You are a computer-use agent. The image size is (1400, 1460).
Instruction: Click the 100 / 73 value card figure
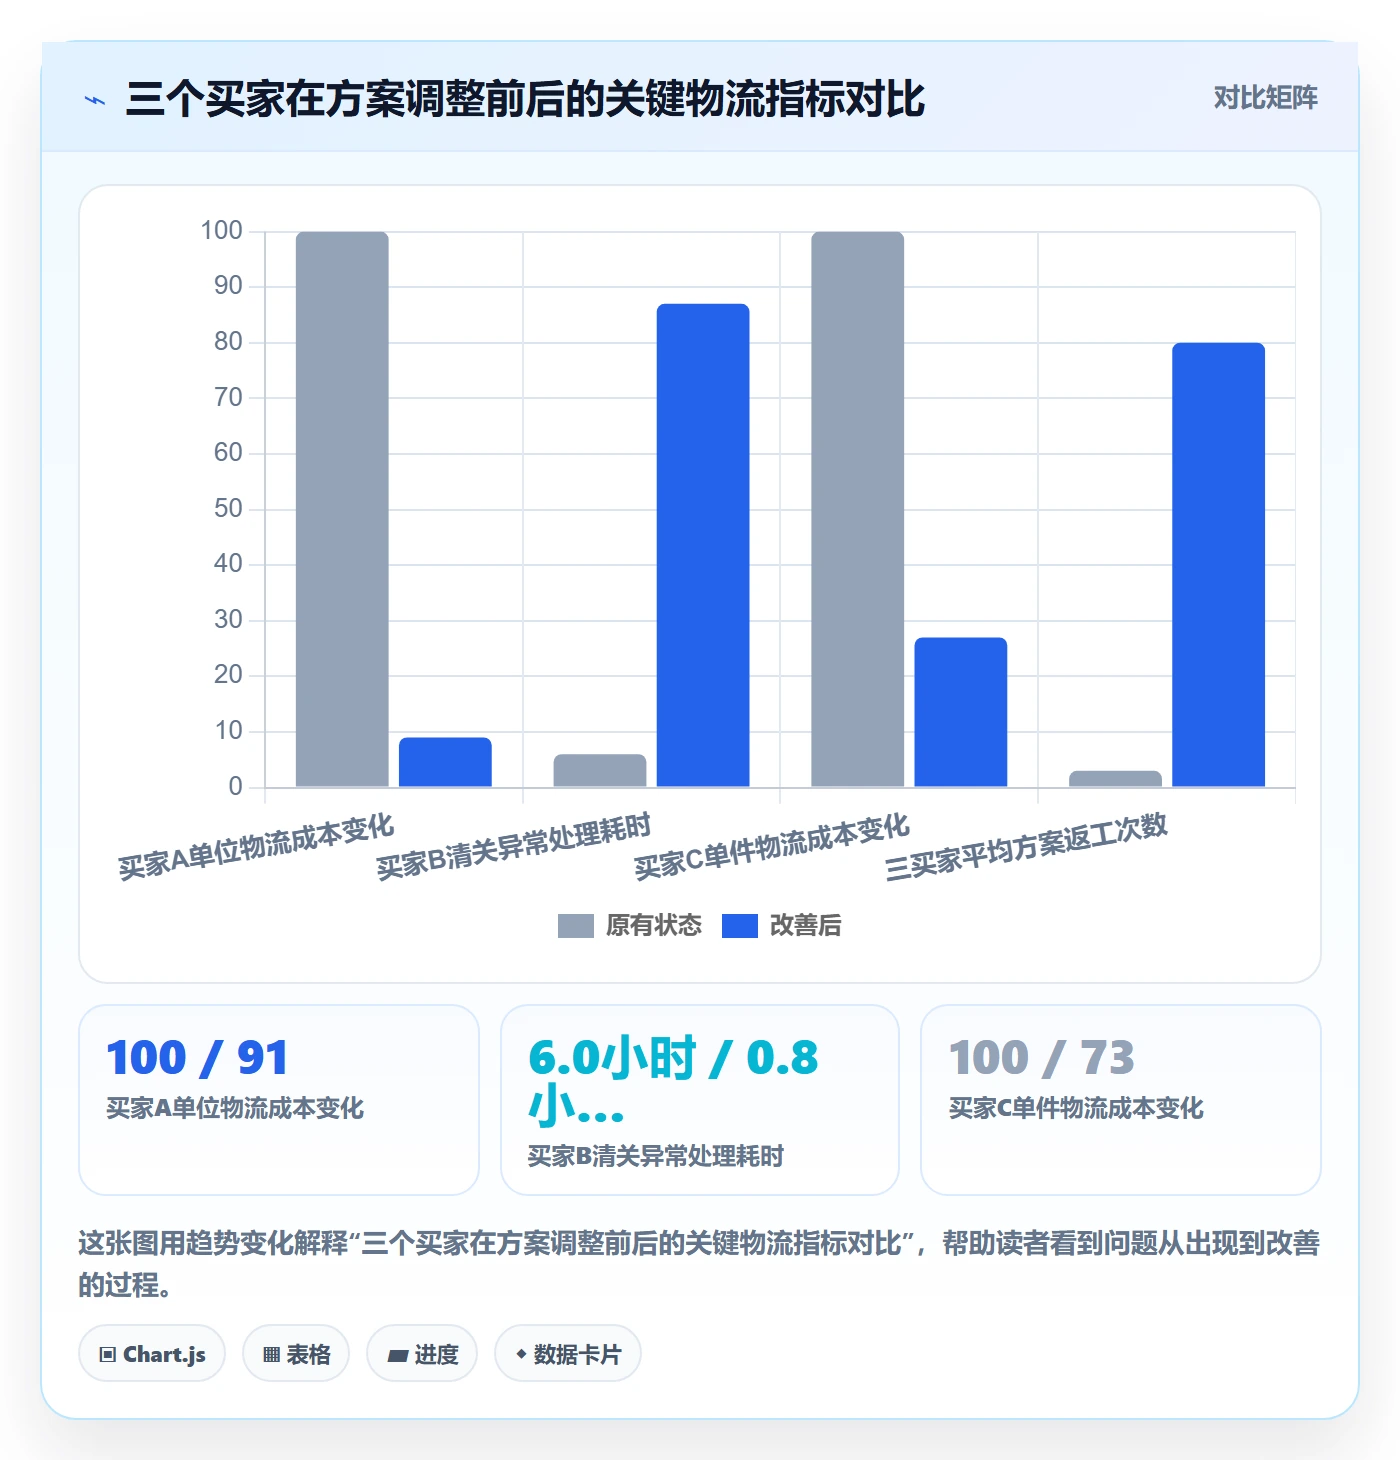1041,1058
